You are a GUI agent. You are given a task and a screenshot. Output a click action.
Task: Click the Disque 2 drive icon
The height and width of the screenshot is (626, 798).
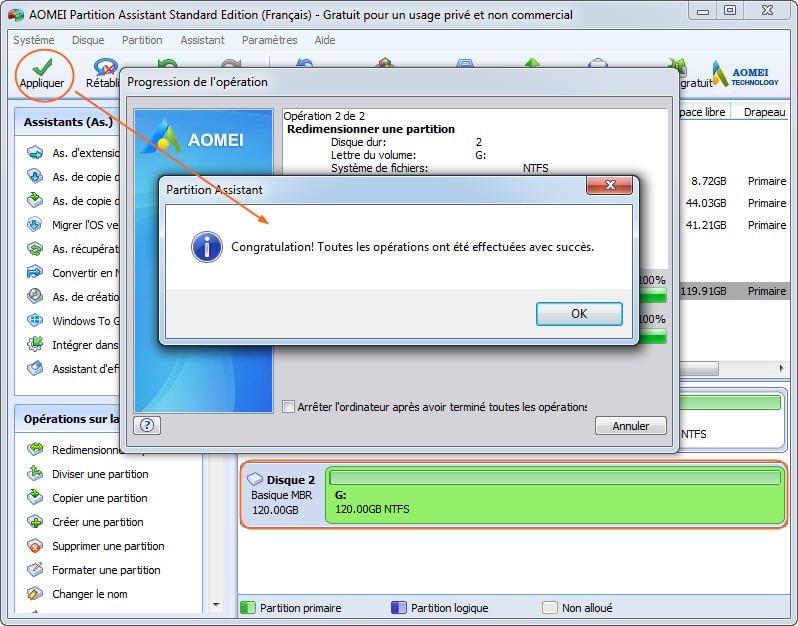pyautogui.click(x=254, y=479)
